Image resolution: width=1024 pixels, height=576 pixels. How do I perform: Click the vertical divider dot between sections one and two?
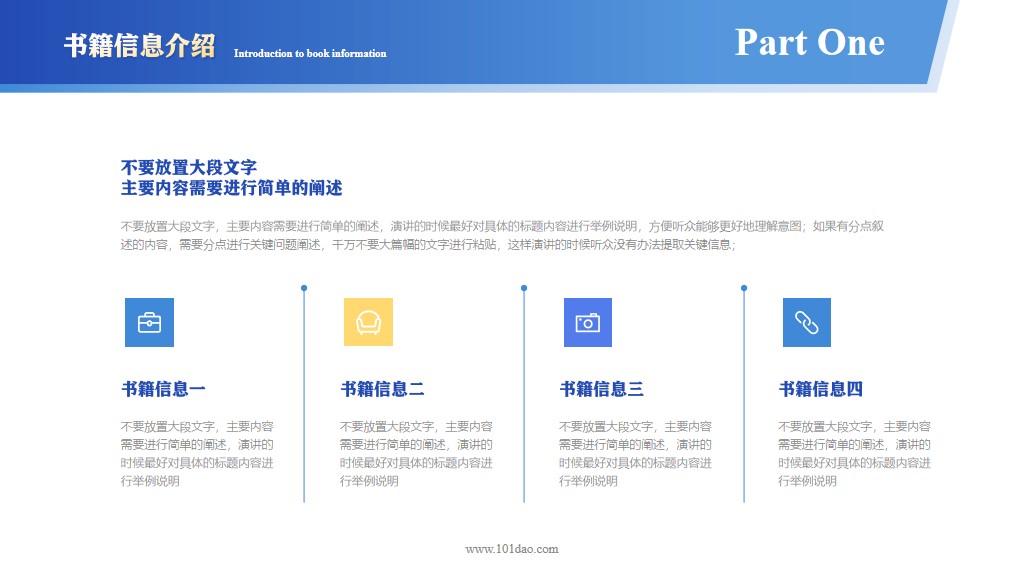(x=302, y=288)
